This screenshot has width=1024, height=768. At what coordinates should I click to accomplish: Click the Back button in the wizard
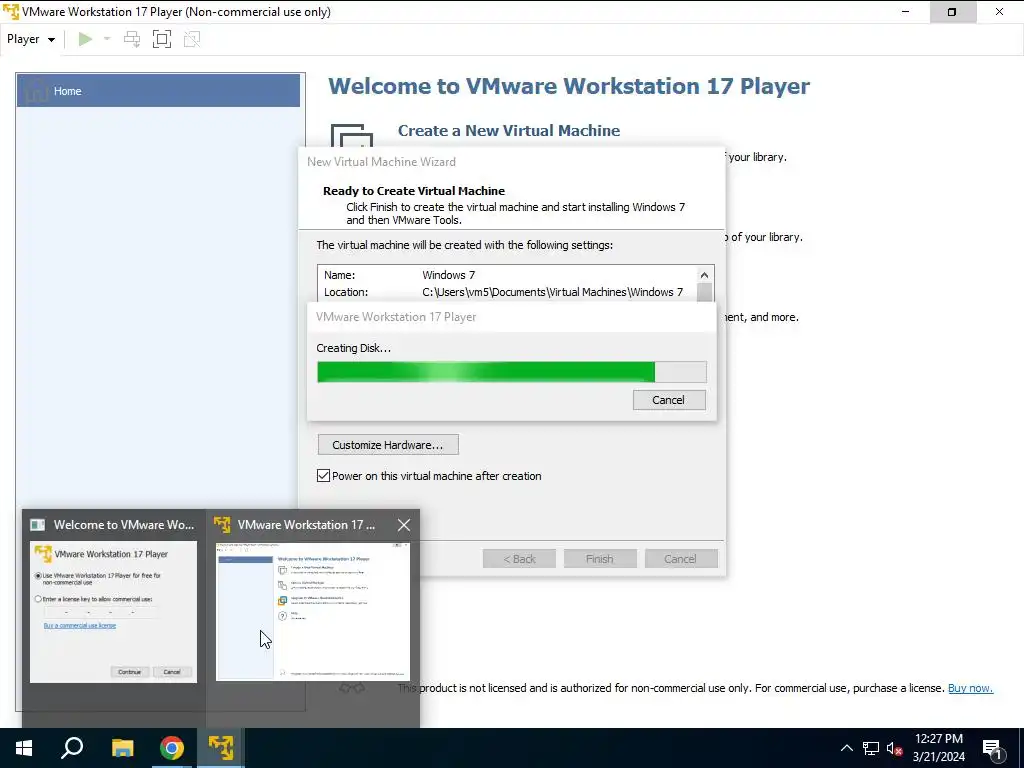coord(519,559)
